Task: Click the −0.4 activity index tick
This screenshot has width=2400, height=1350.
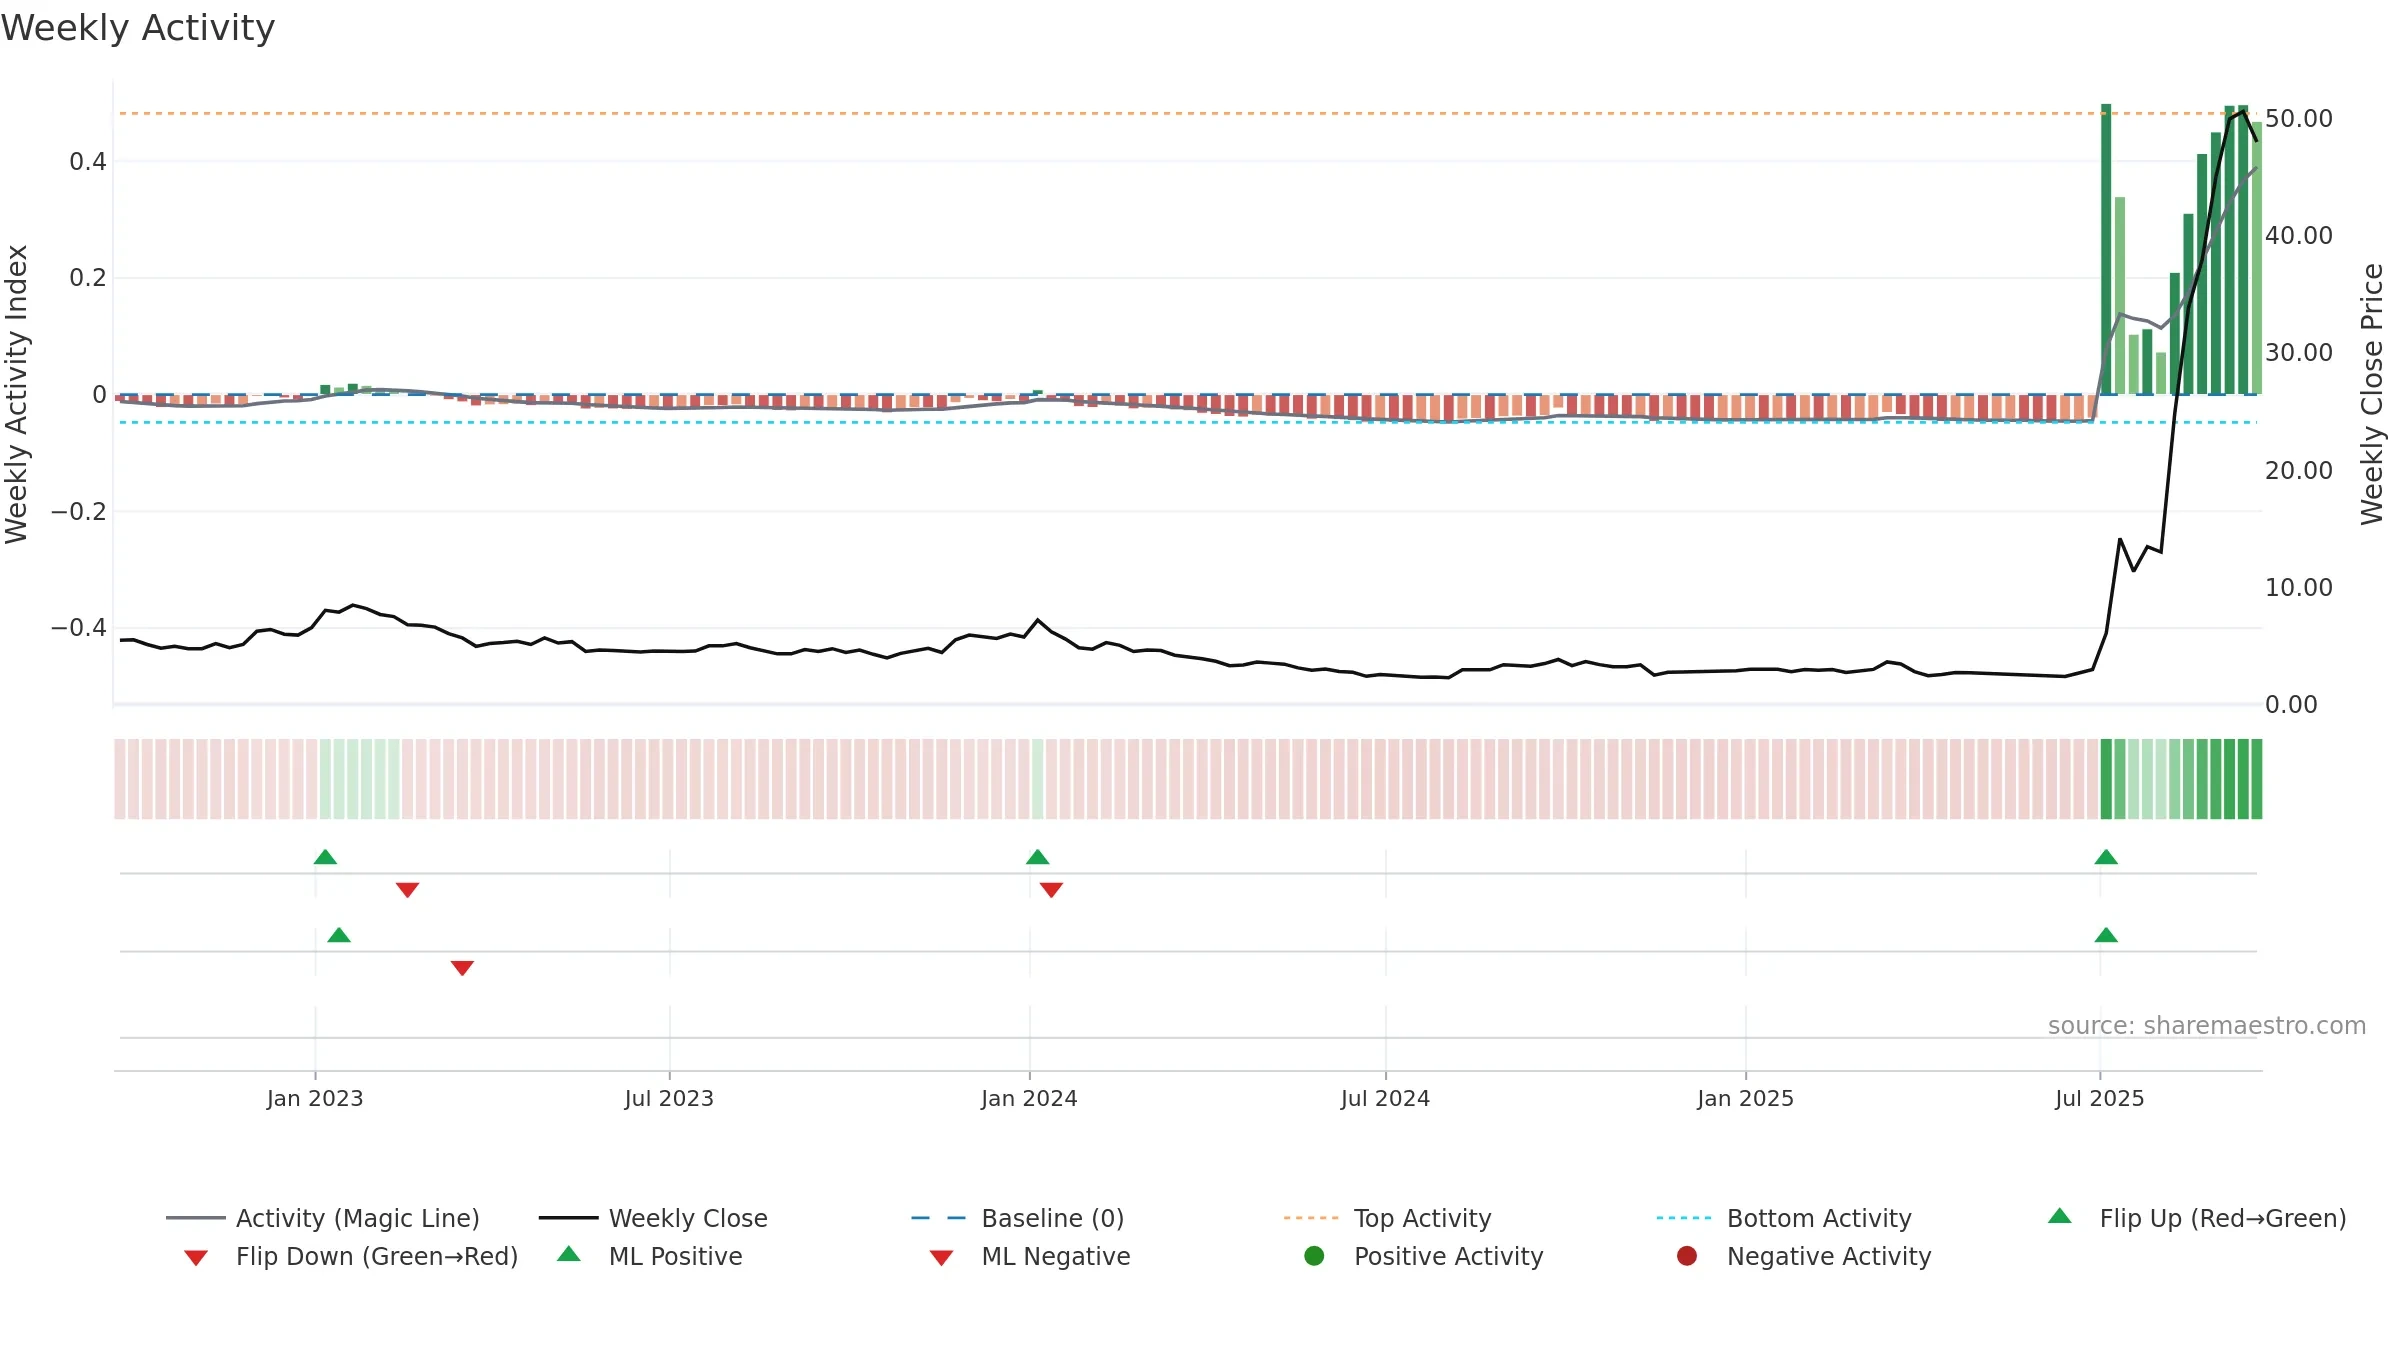Action: pos(78,627)
